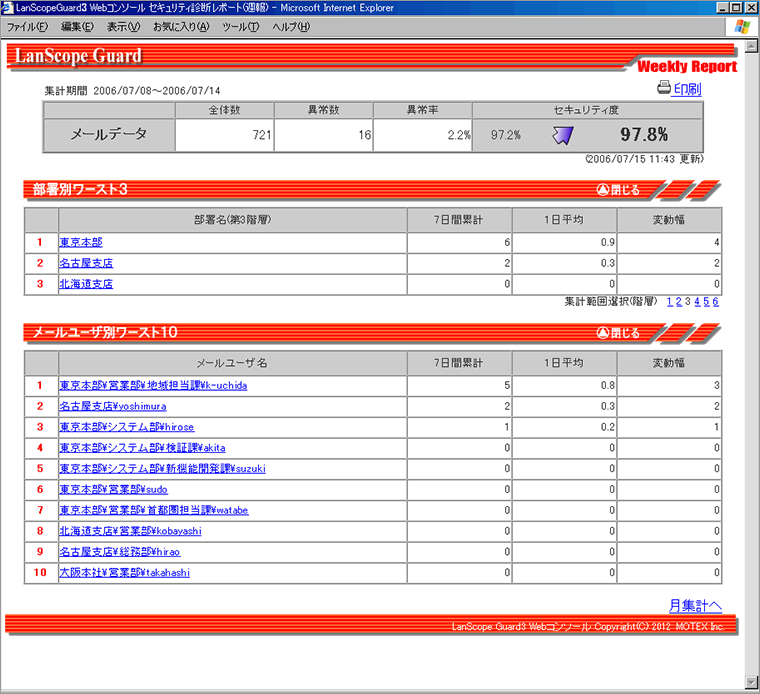The image size is (760, 694).
Task: Open the 名古屋支店¥総務部¥hirao user link
Action: 120,552
